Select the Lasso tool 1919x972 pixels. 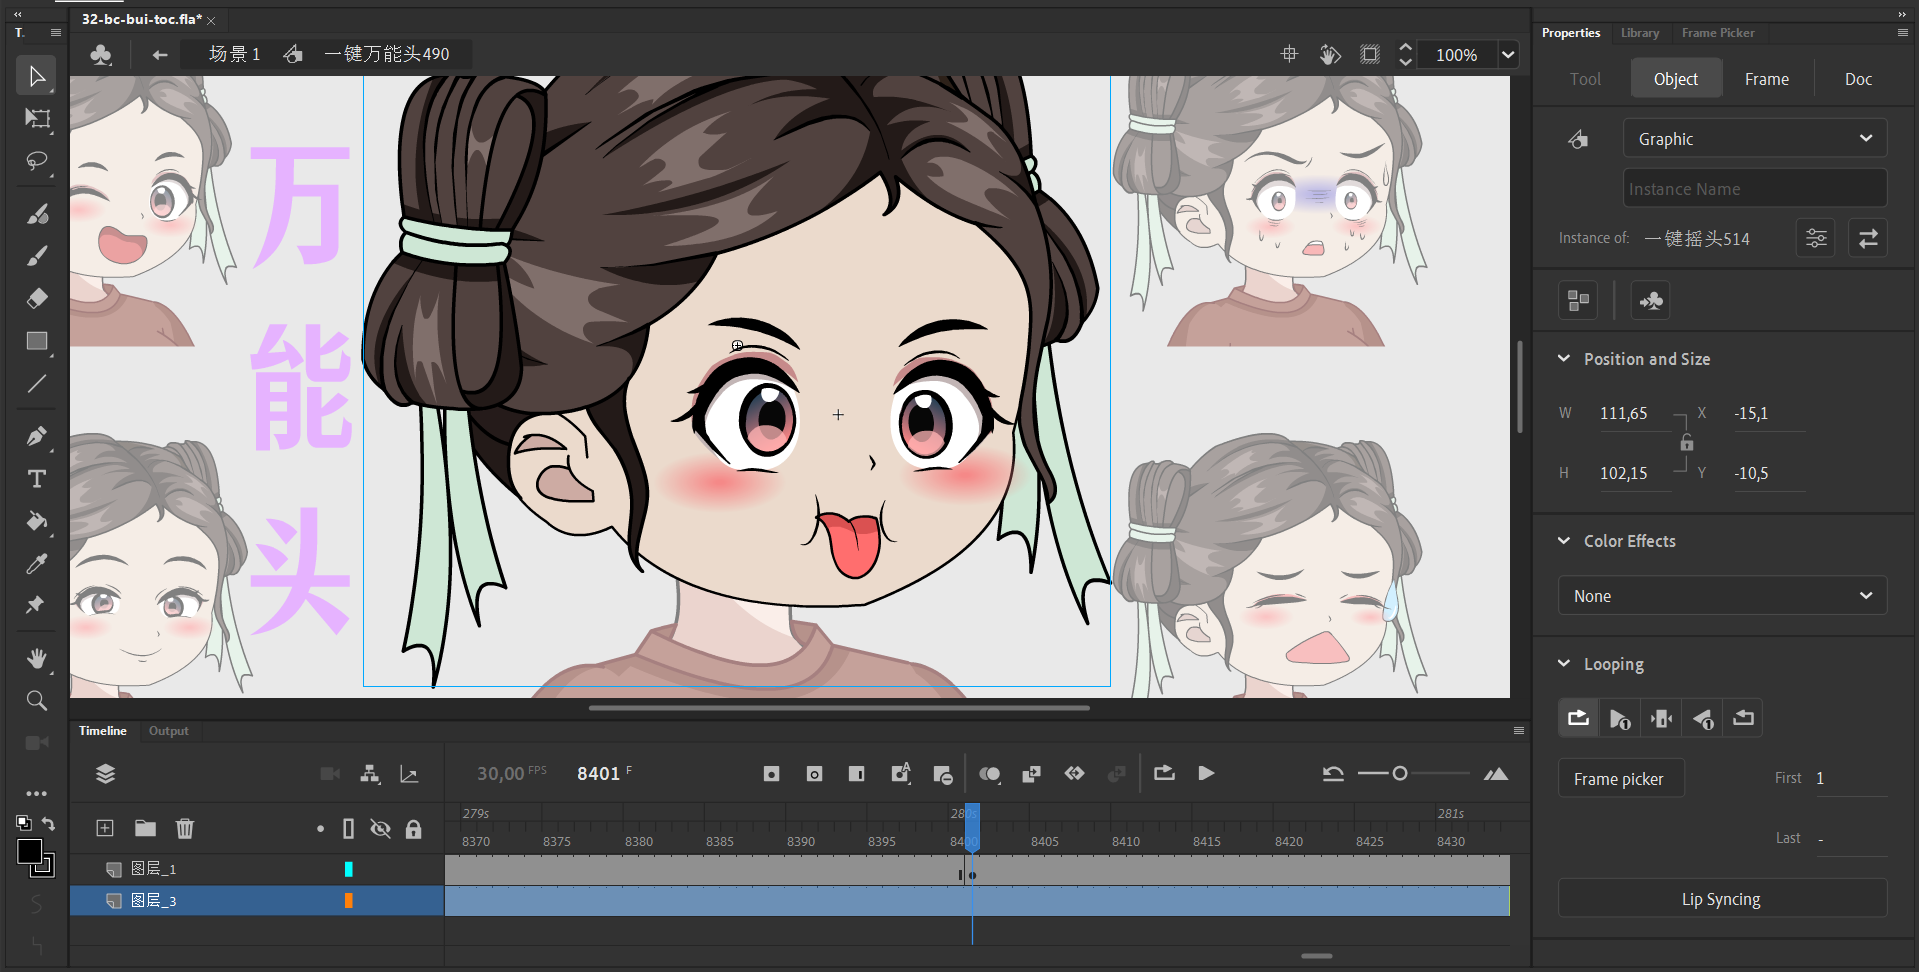(37, 161)
